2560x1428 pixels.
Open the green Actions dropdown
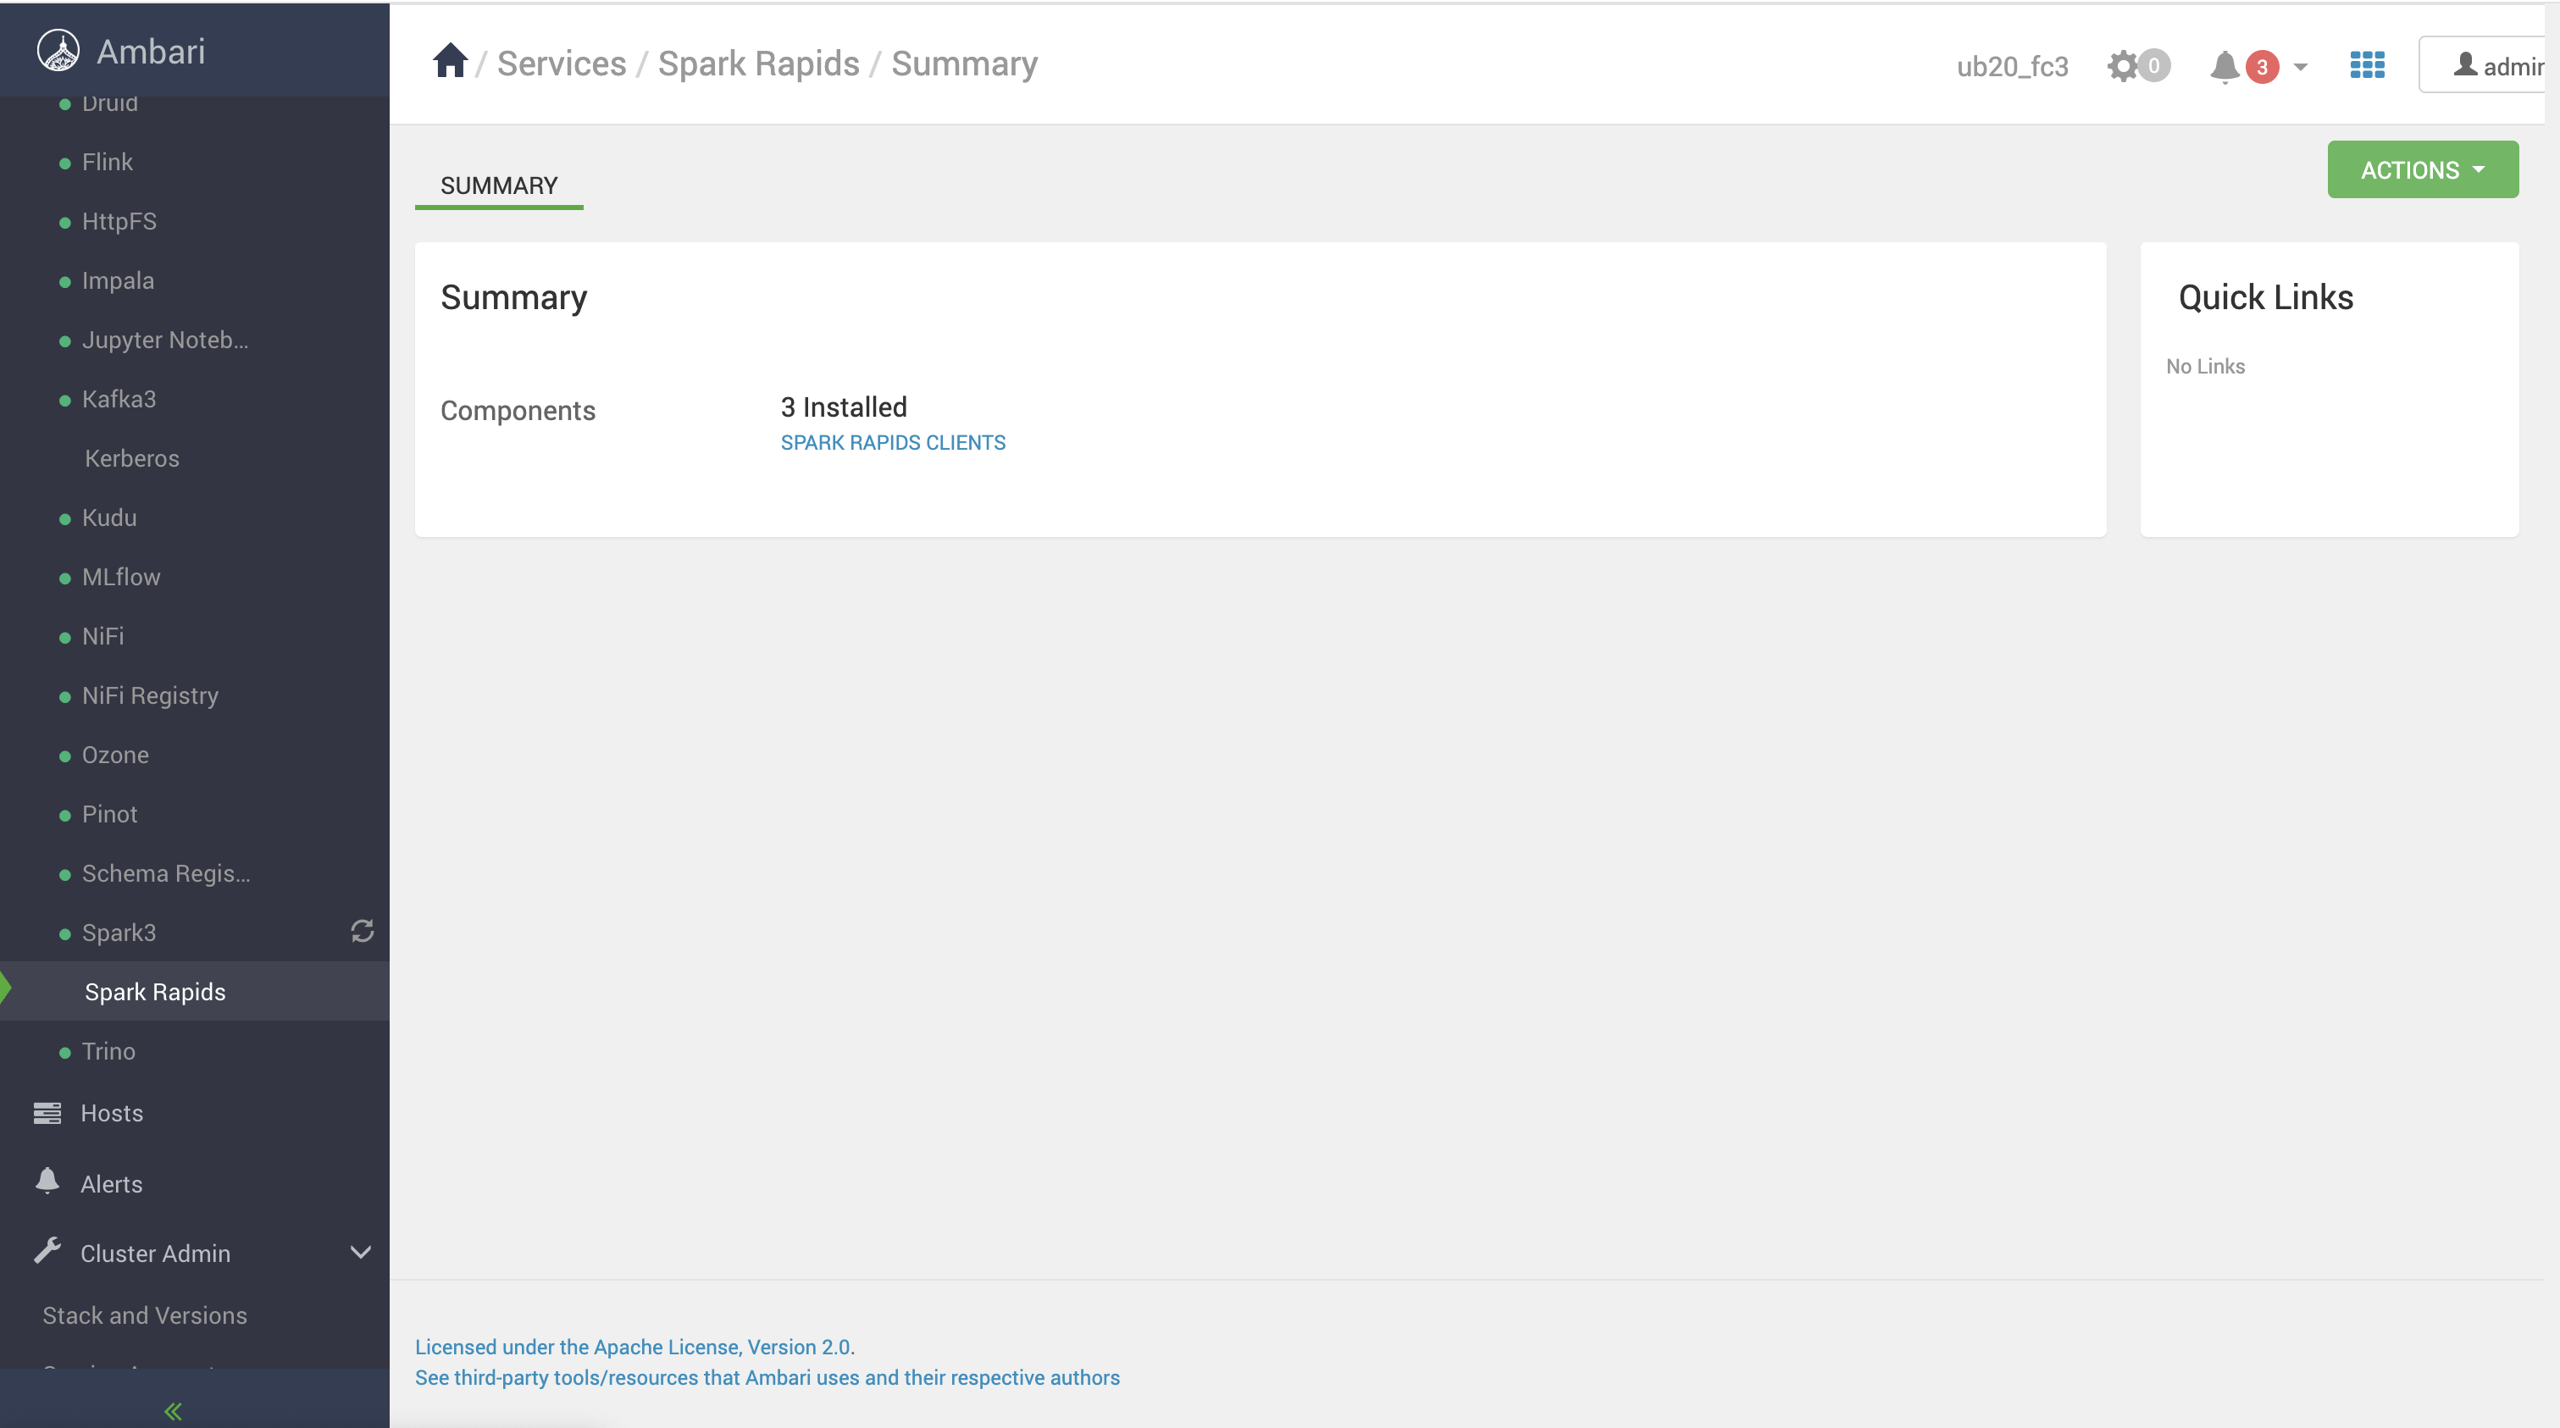(x=2422, y=170)
